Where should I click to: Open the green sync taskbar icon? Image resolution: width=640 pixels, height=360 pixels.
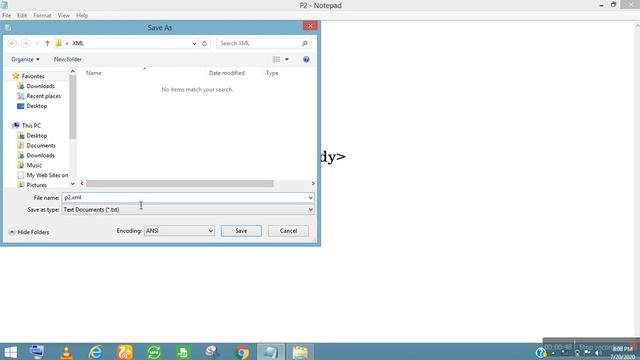coord(154,352)
